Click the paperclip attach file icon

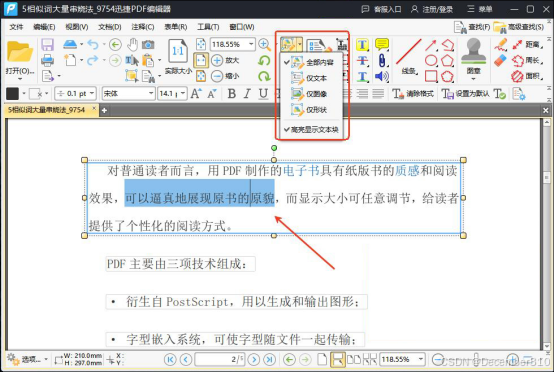tap(382, 60)
